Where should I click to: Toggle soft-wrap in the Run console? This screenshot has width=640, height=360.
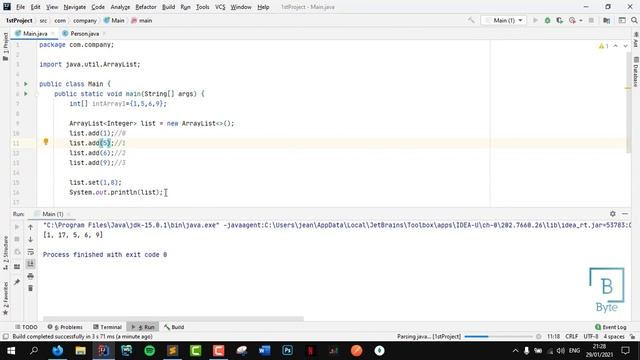pyautogui.click(x=30, y=251)
